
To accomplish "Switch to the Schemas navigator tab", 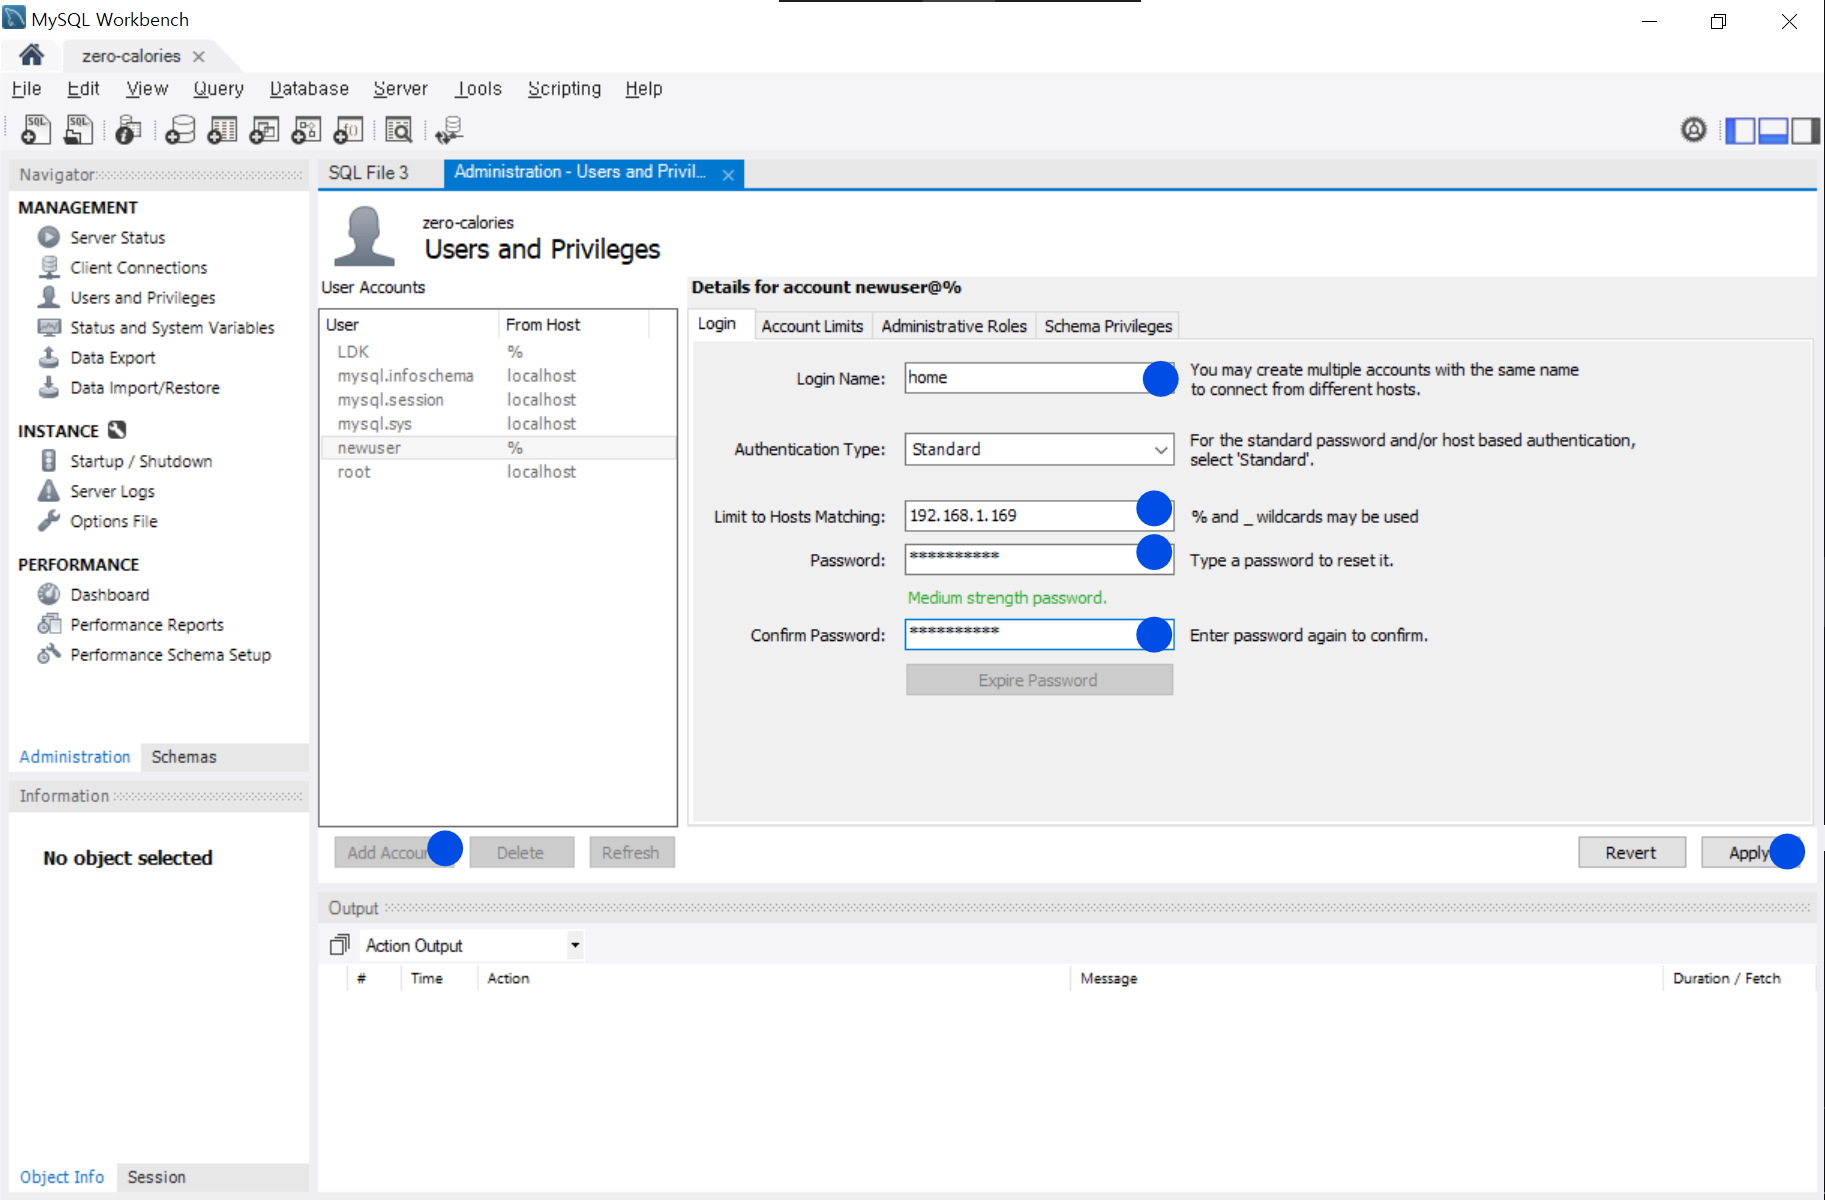I will click(184, 757).
